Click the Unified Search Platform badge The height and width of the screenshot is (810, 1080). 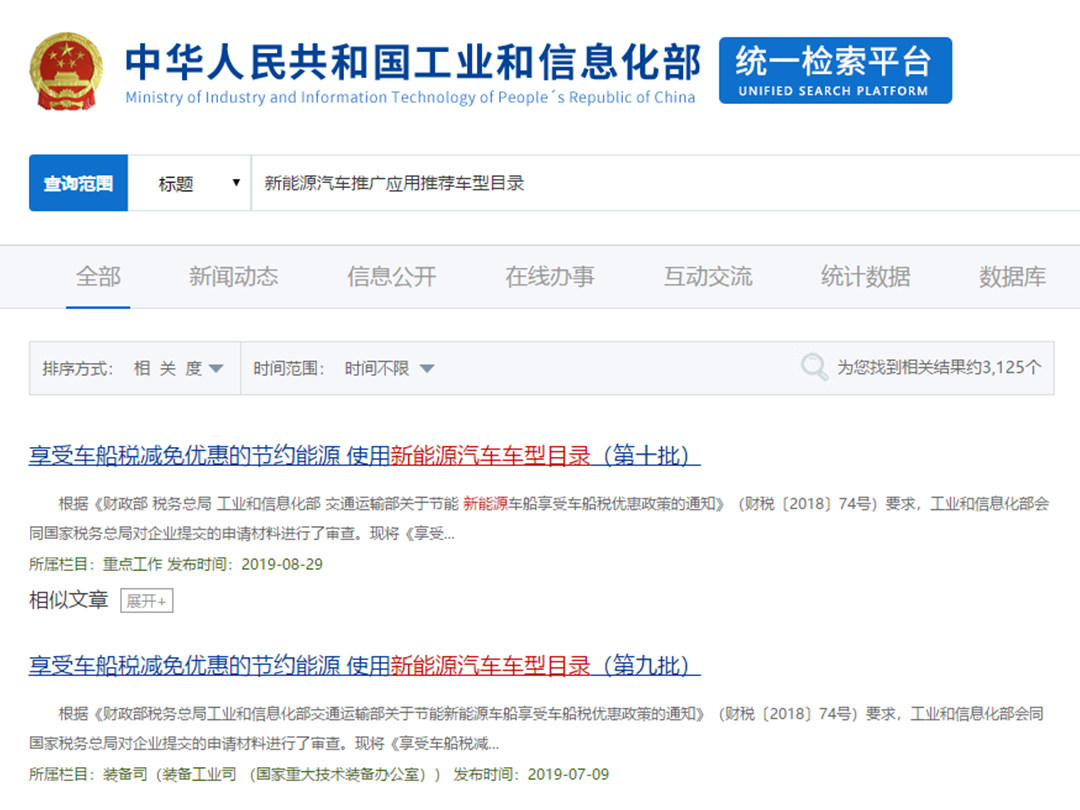pyautogui.click(x=834, y=71)
